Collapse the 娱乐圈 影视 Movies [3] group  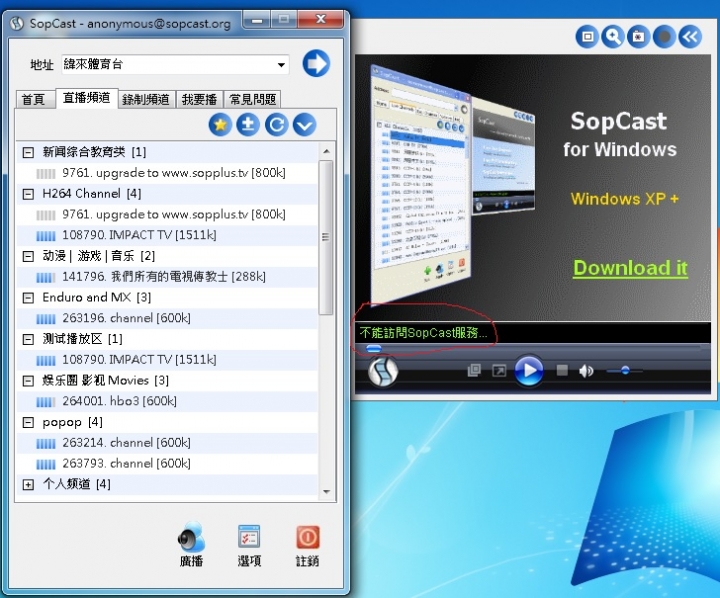[x=28, y=381]
